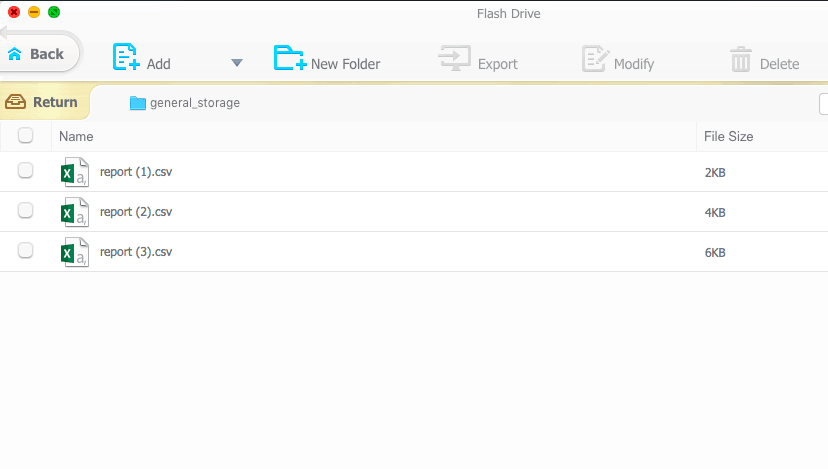
Task: Expand the Add dropdown arrow
Action: (x=237, y=63)
